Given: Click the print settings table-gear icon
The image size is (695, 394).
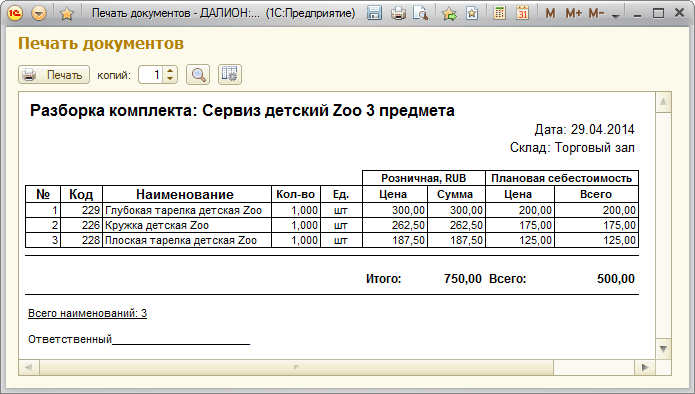Looking at the screenshot, I should click(230, 74).
